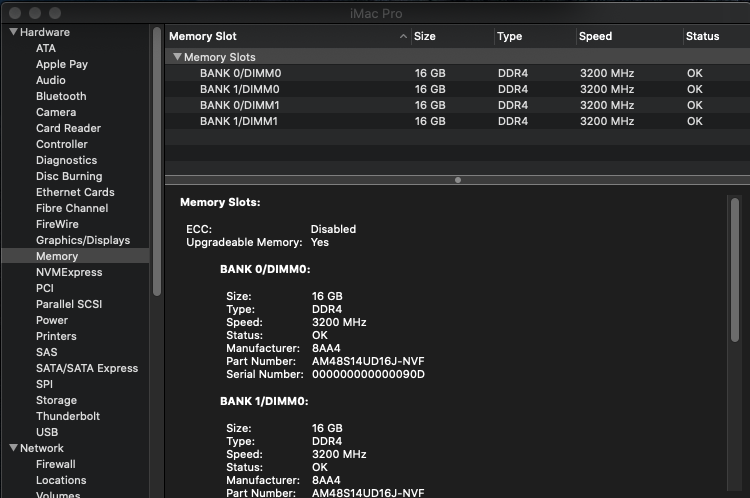Click the BANK 1/DIMM0 detail heading
750x498 pixels.
[264, 401]
